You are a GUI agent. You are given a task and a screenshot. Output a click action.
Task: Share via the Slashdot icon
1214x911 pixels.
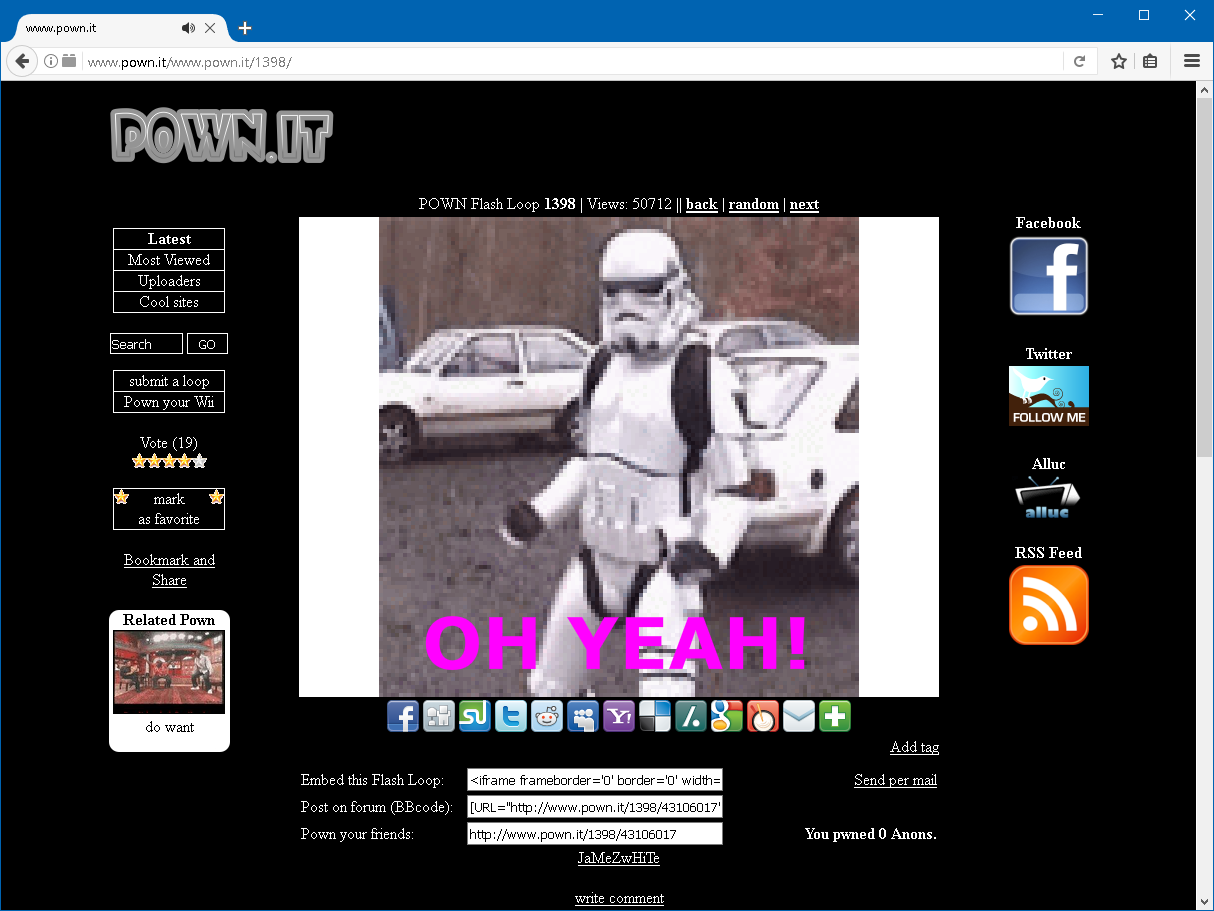[691, 716]
